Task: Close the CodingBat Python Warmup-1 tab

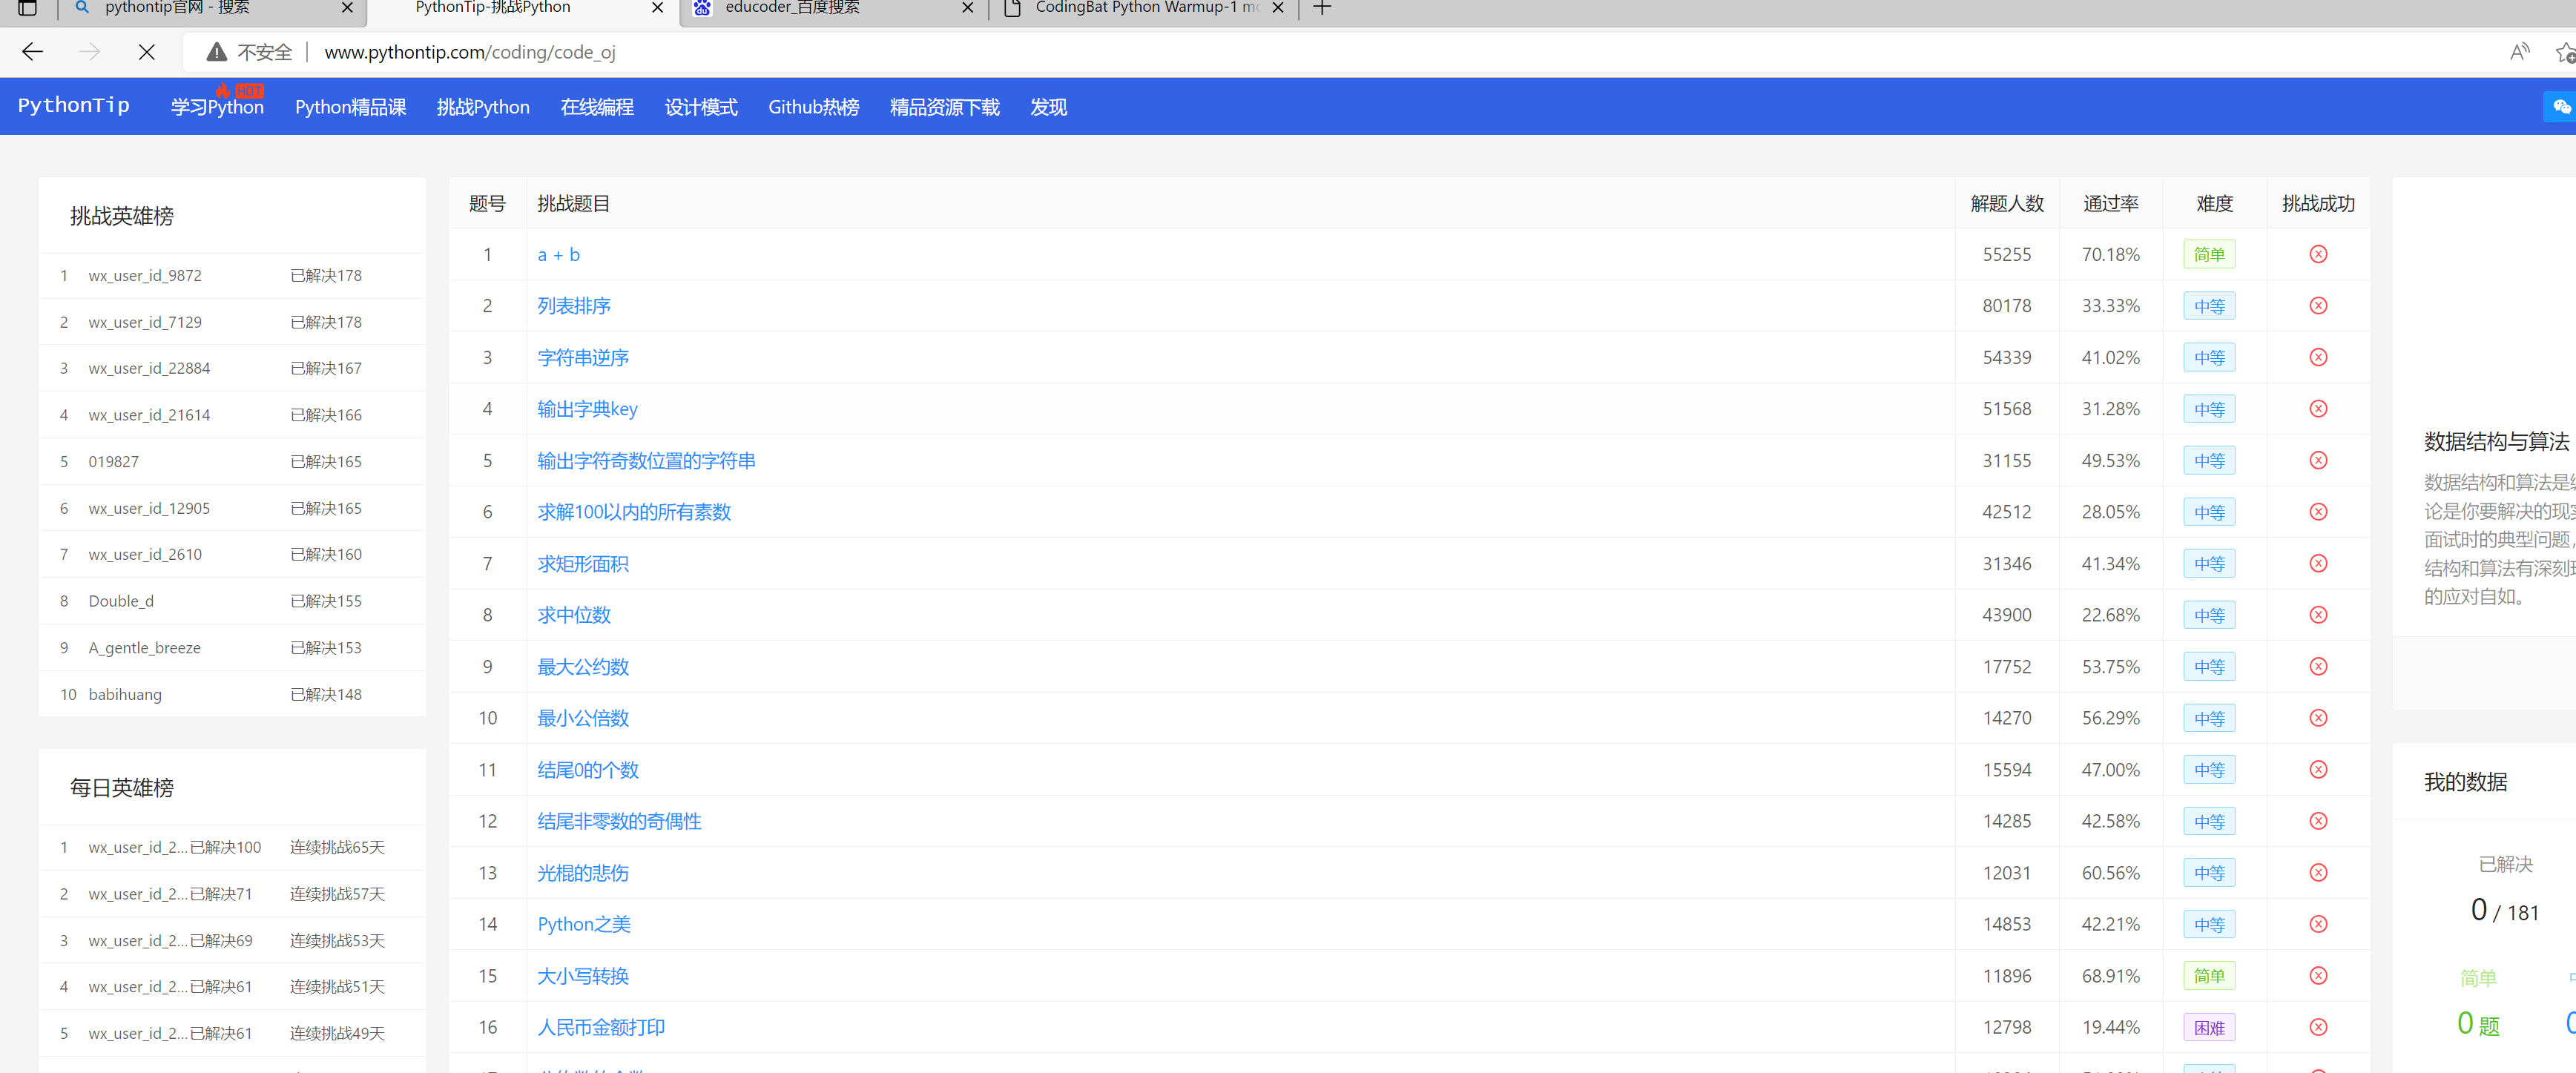Action: [1278, 8]
